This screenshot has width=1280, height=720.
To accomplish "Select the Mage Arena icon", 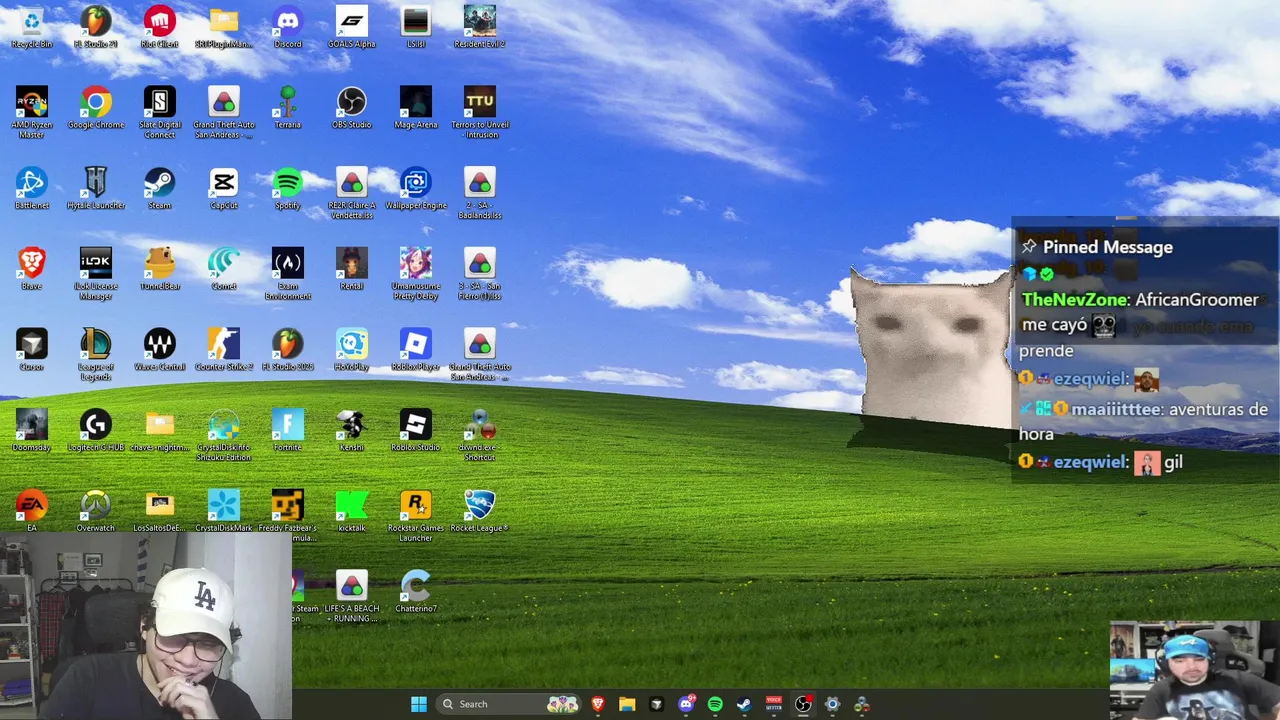I will coord(416,107).
